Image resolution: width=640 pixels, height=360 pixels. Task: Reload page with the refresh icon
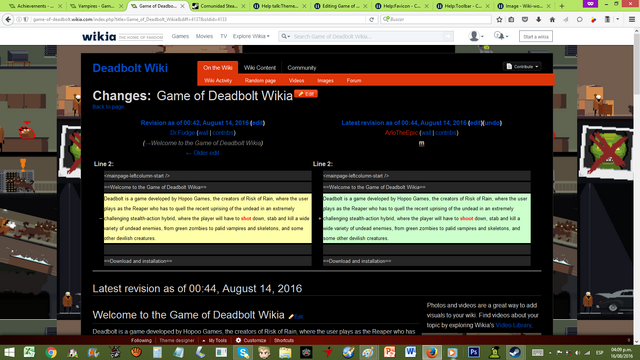click(371, 19)
